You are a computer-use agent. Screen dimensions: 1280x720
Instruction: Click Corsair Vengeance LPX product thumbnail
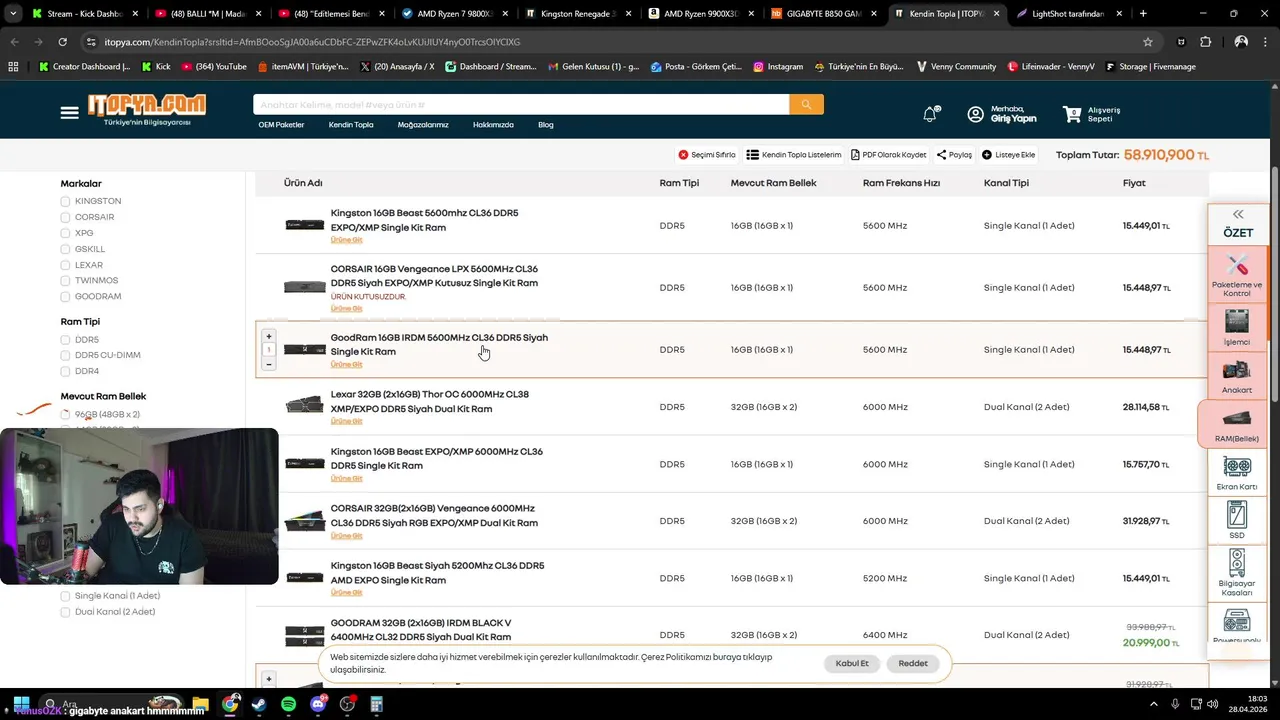(304, 287)
